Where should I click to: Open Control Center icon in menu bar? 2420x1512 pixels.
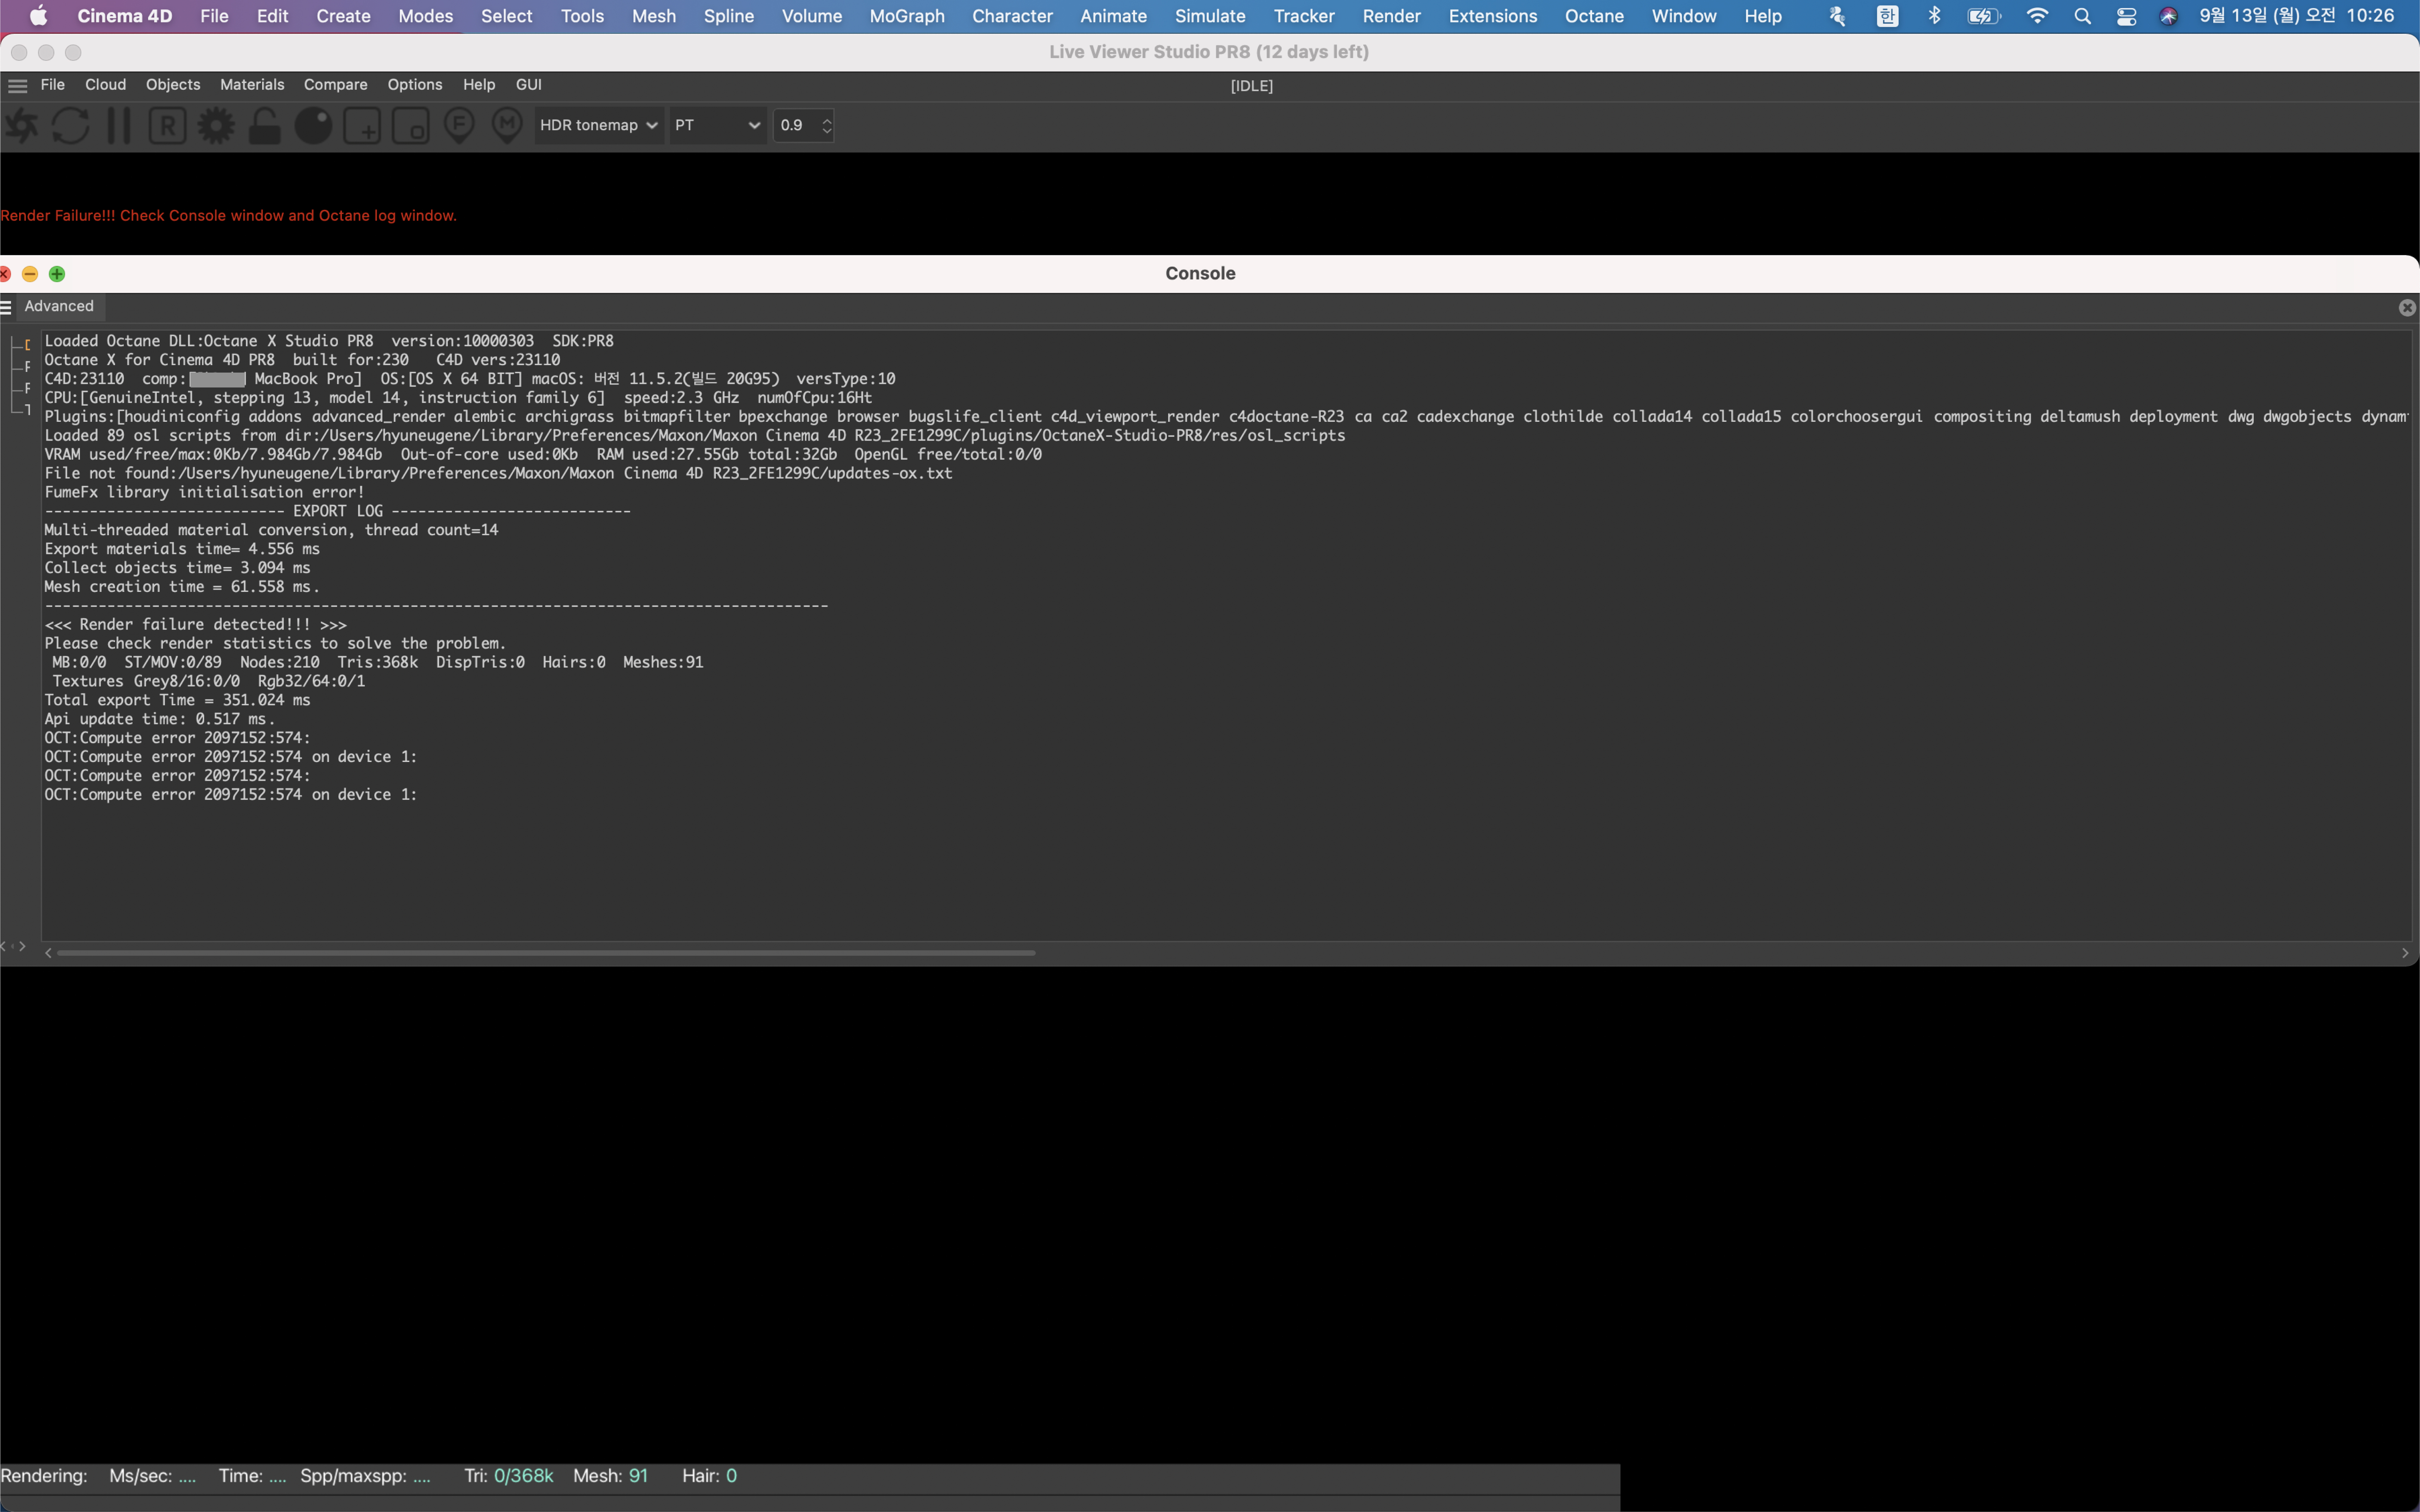[2127, 16]
